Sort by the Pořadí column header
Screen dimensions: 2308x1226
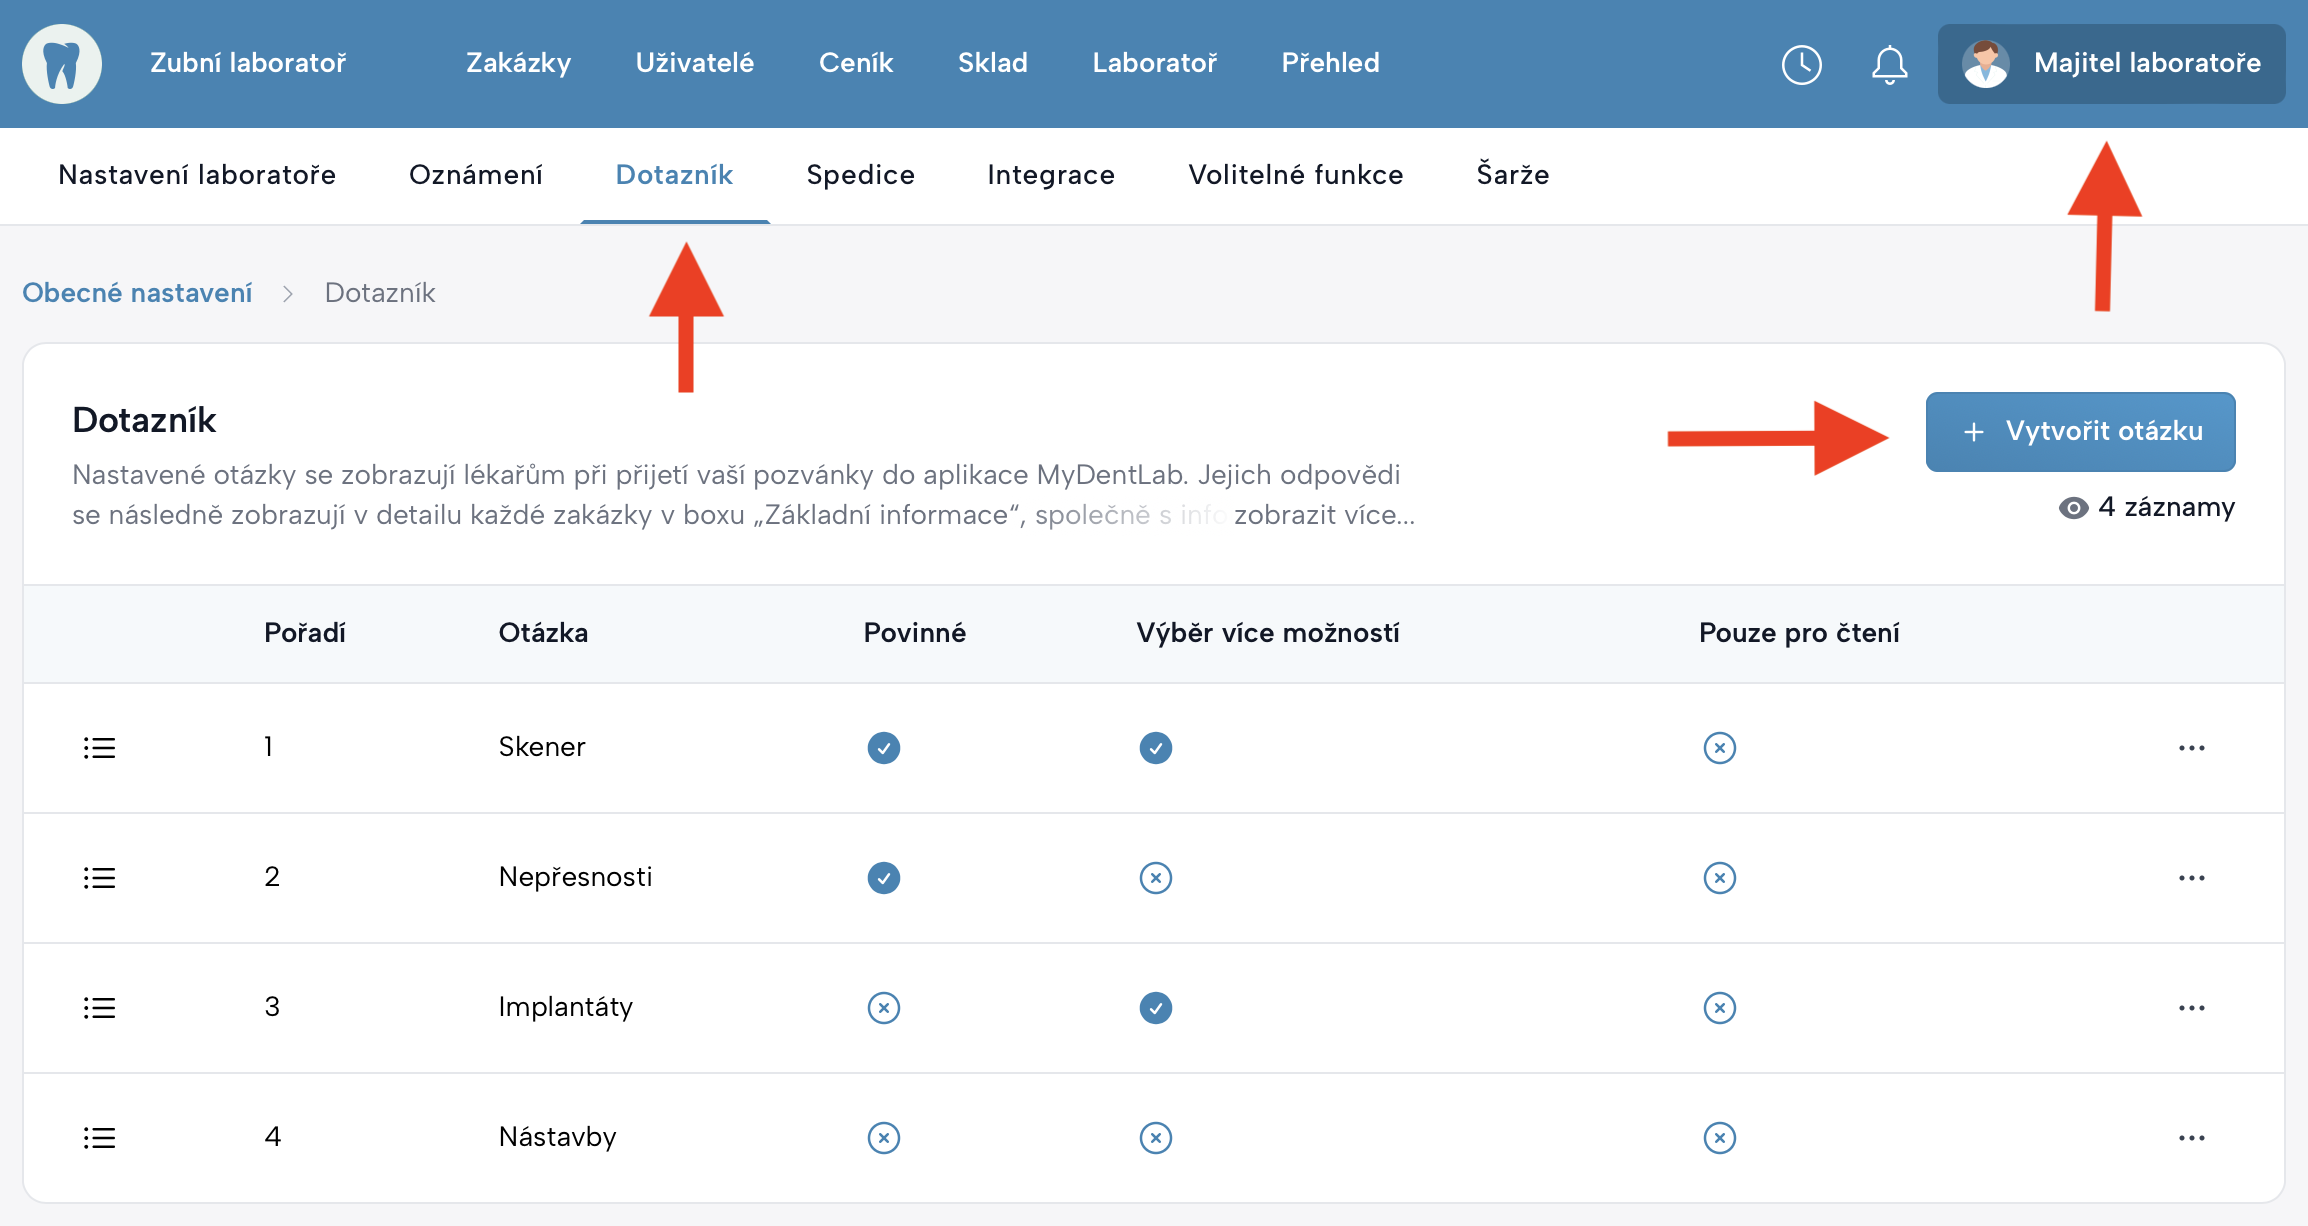click(304, 633)
